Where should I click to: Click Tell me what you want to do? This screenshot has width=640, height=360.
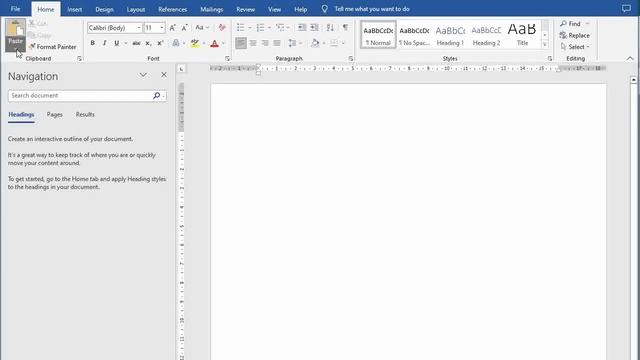(372, 9)
